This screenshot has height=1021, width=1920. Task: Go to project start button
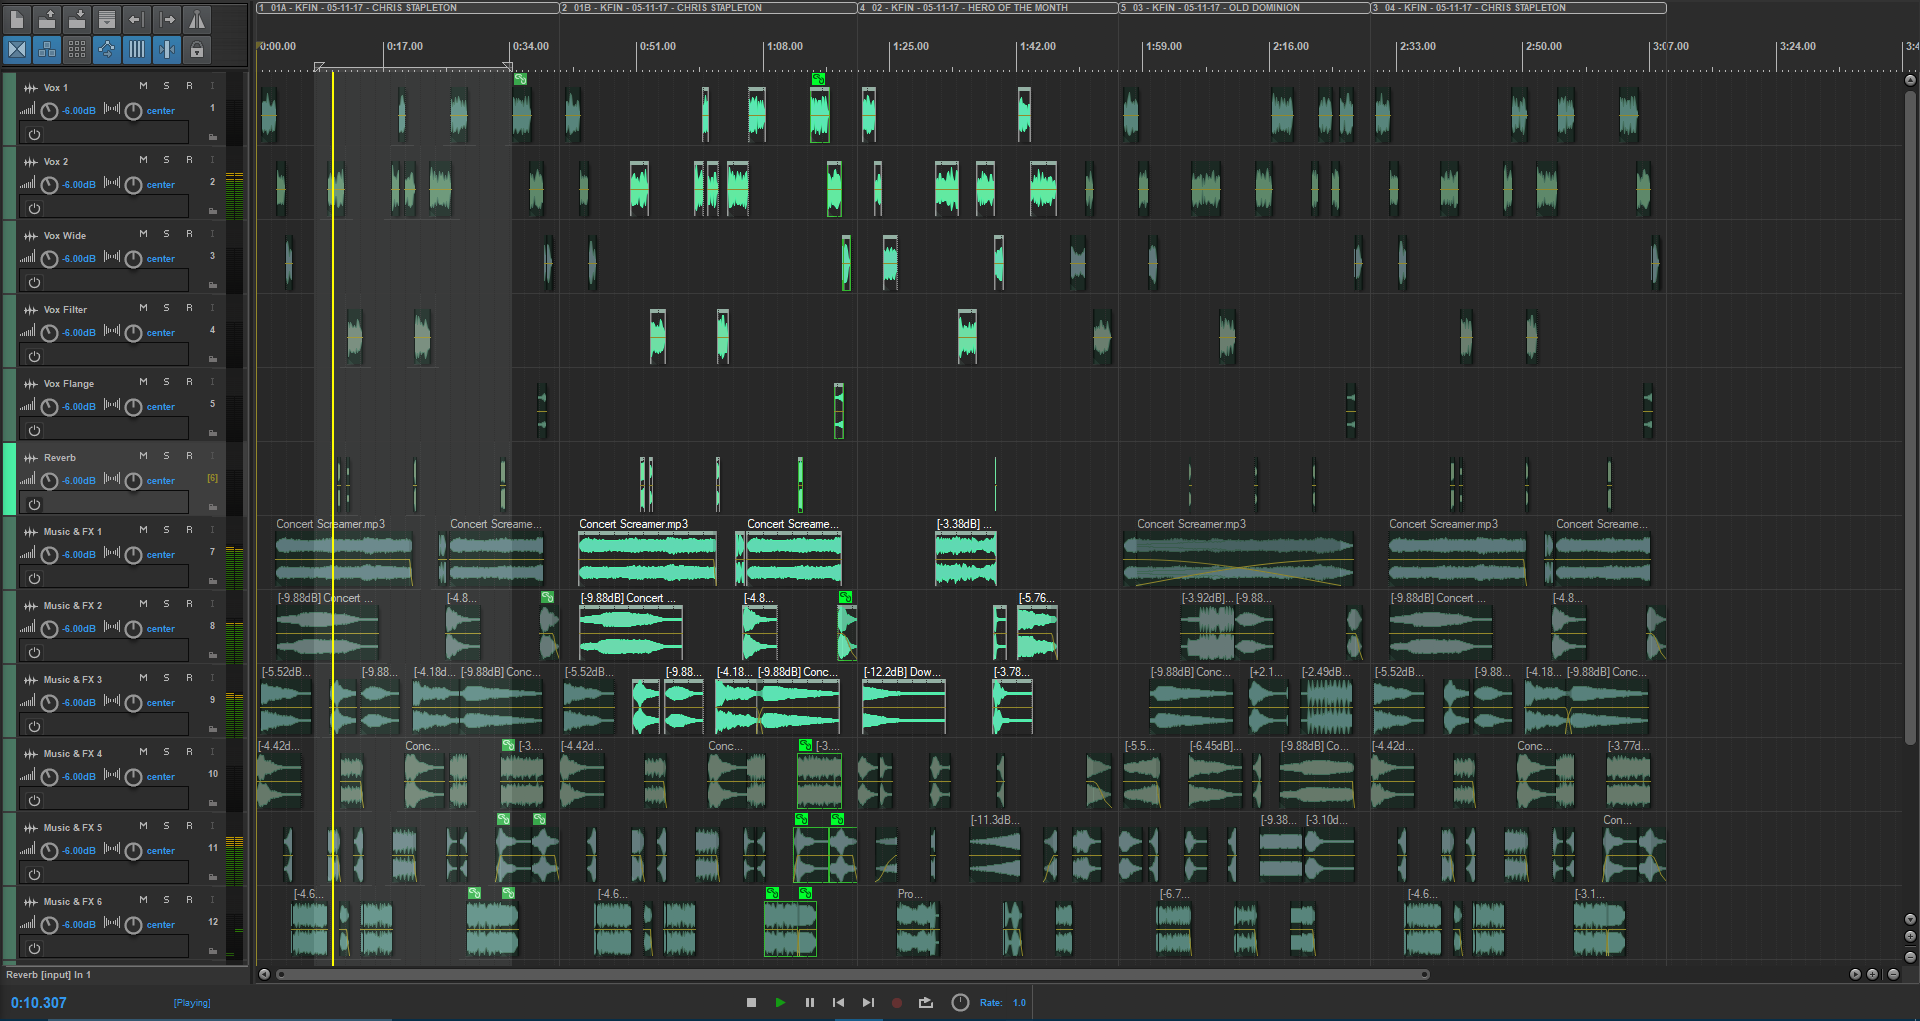point(838,1002)
